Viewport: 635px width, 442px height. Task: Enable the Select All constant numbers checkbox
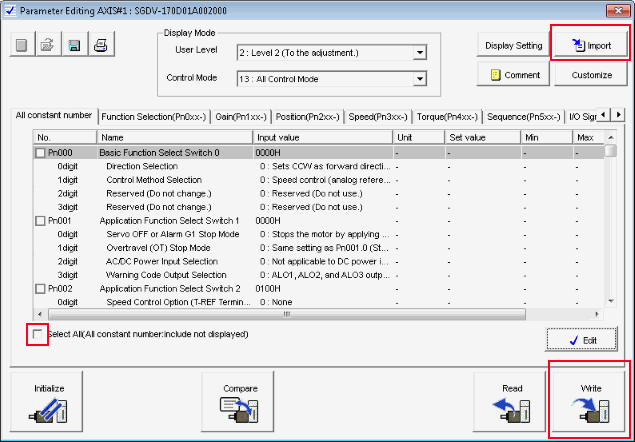(x=39, y=334)
